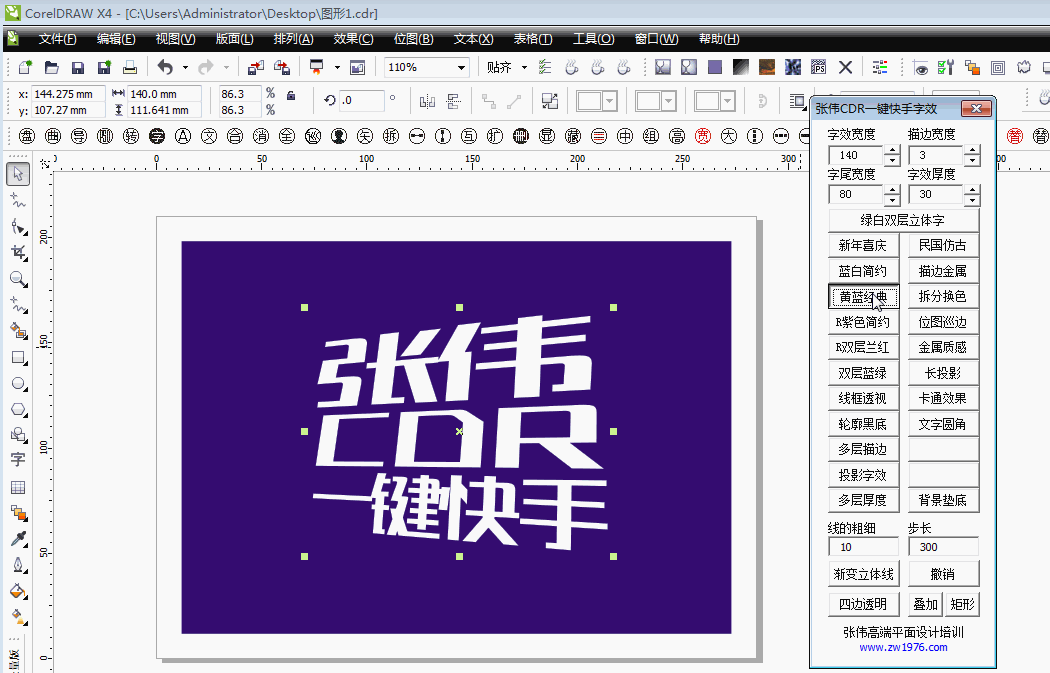
Task: Click the 黄蓝经典 button
Action: tap(863, 296)
